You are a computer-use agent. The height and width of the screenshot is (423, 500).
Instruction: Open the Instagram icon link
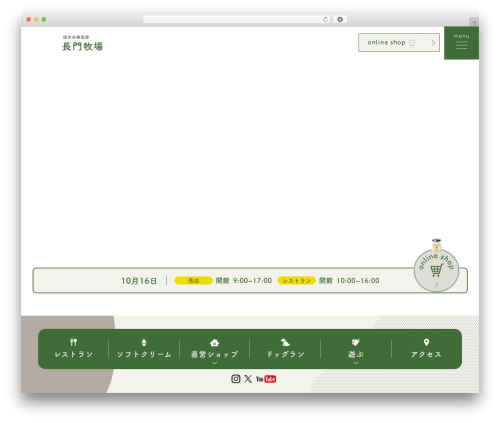236,379
